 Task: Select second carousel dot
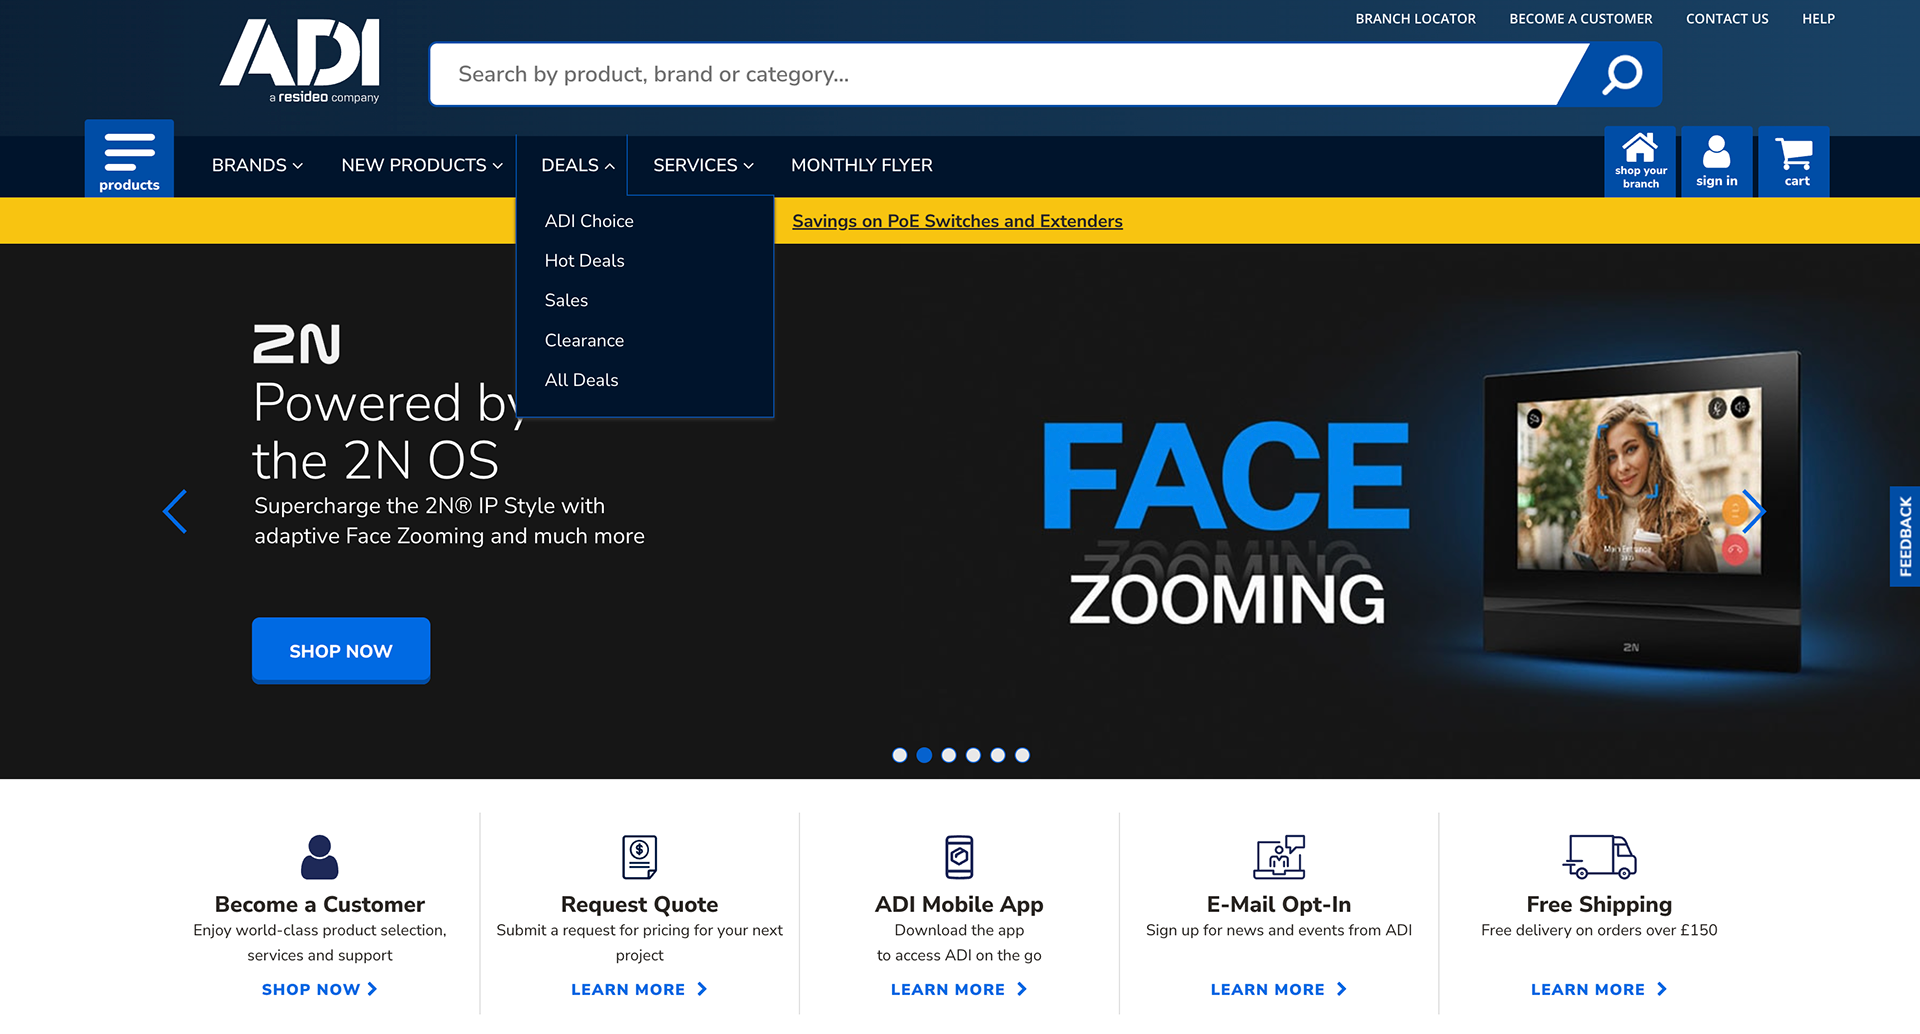924,755
